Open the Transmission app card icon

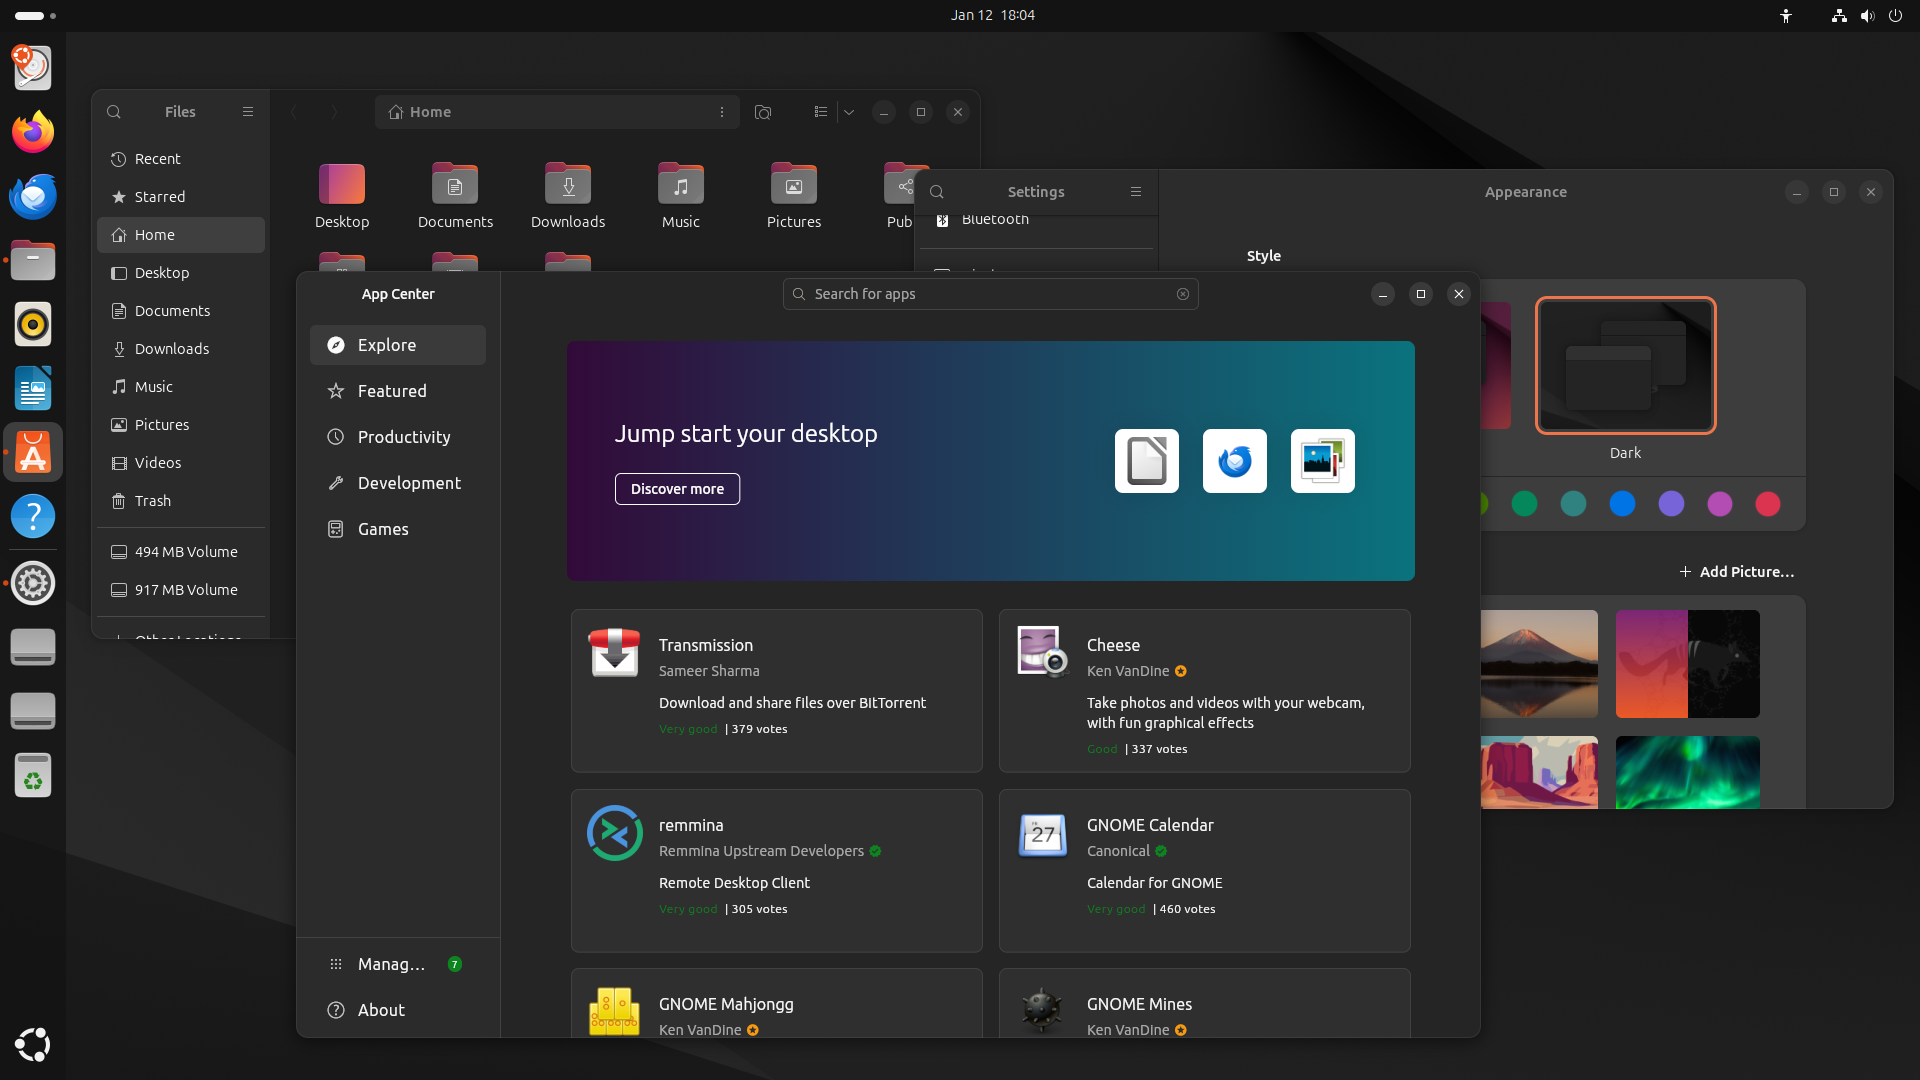(614, 653)
